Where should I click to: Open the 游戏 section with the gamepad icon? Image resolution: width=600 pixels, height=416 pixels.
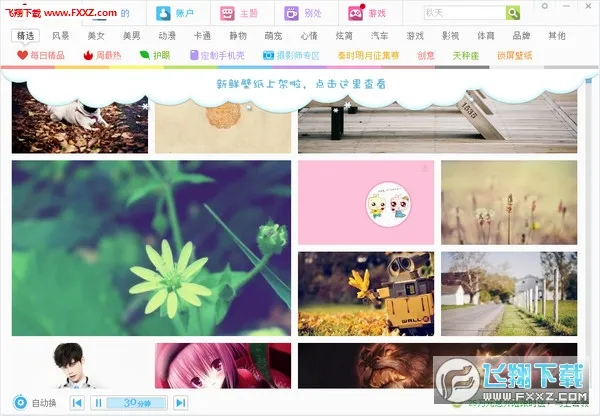click(367, 13)
